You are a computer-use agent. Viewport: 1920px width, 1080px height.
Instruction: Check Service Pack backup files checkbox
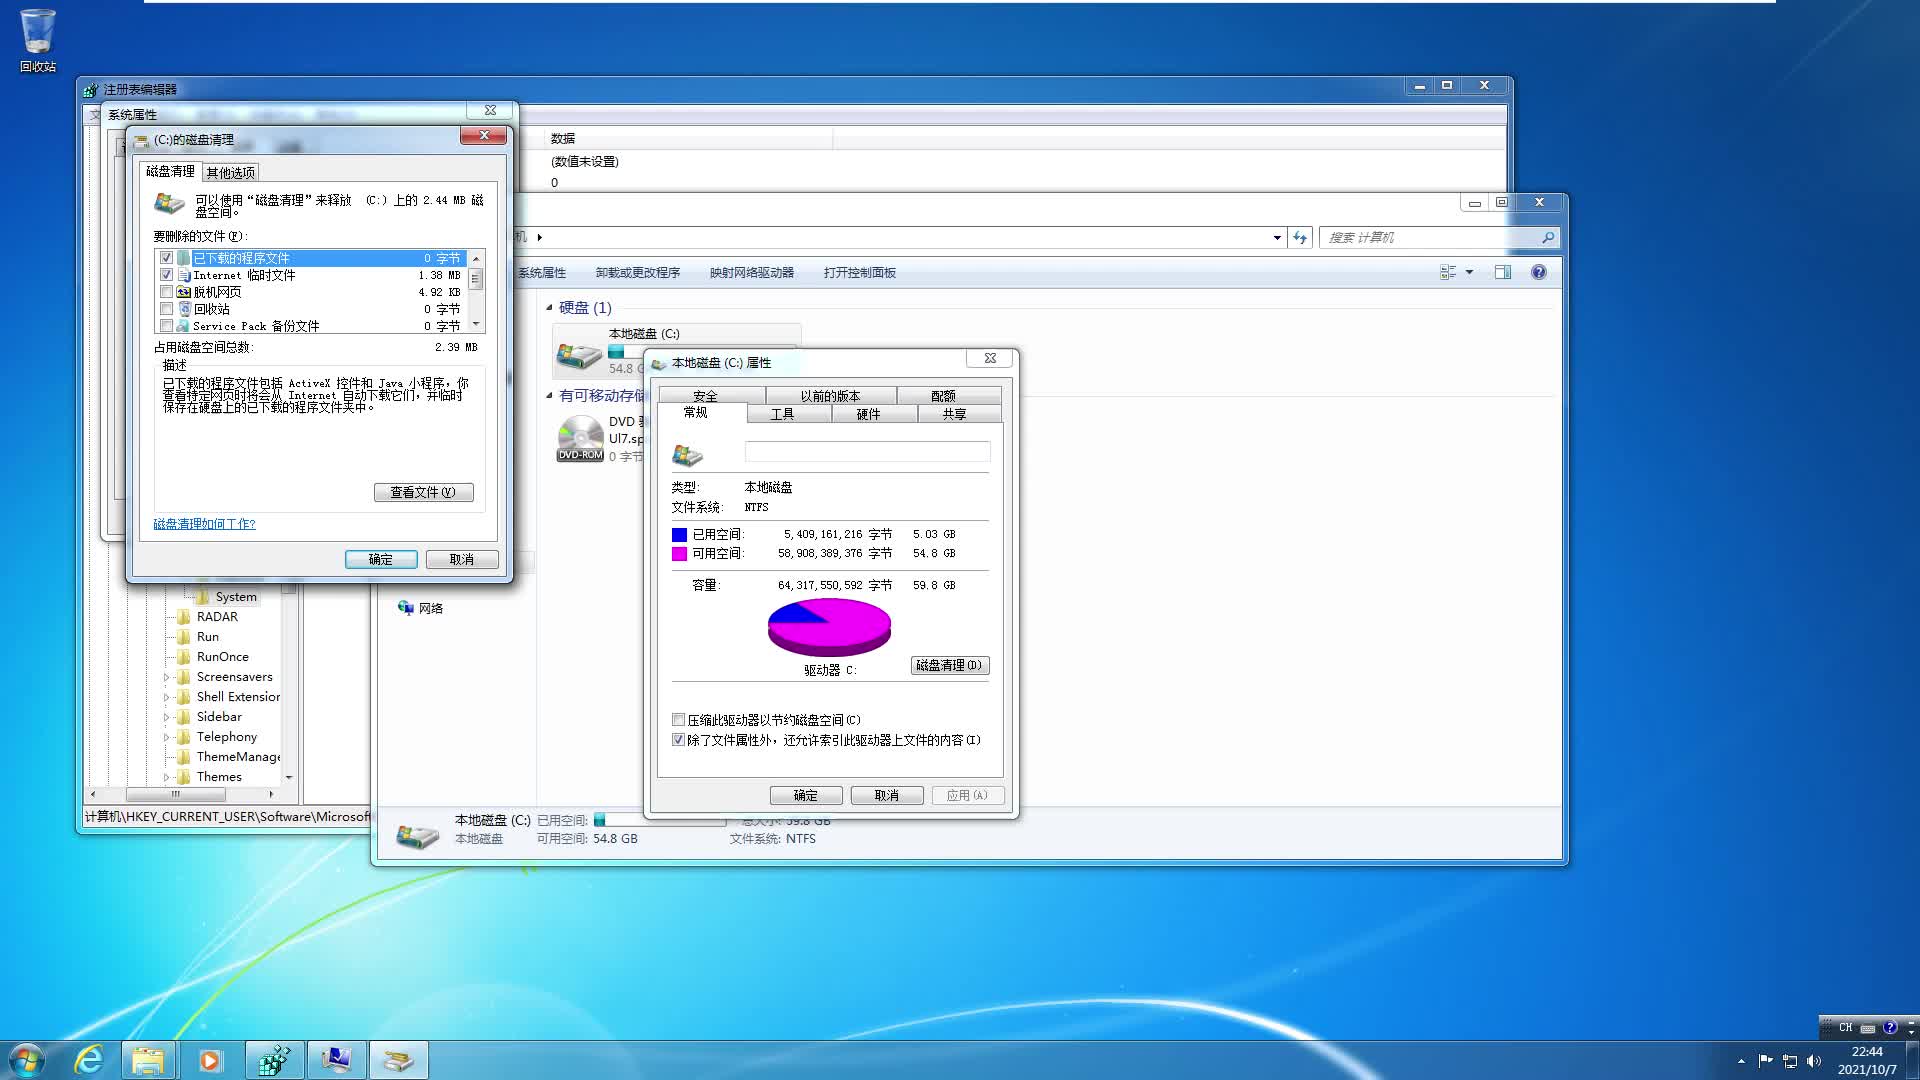[167, 326]
